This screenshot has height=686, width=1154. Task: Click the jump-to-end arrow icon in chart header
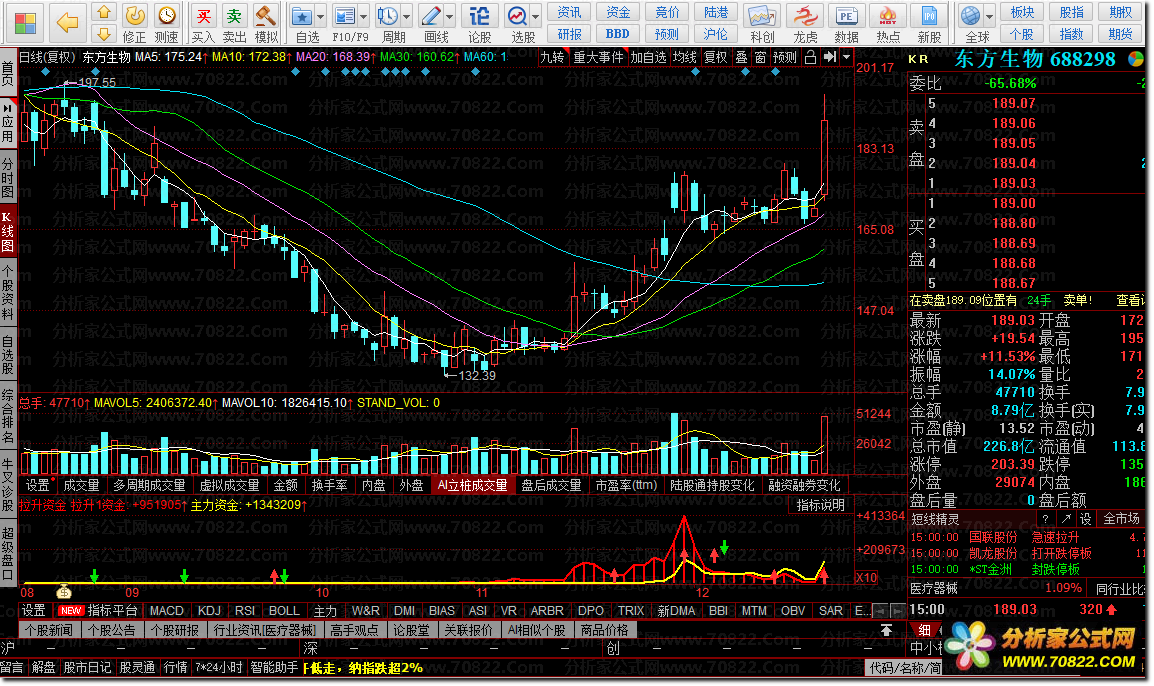(x=830, y=57)
